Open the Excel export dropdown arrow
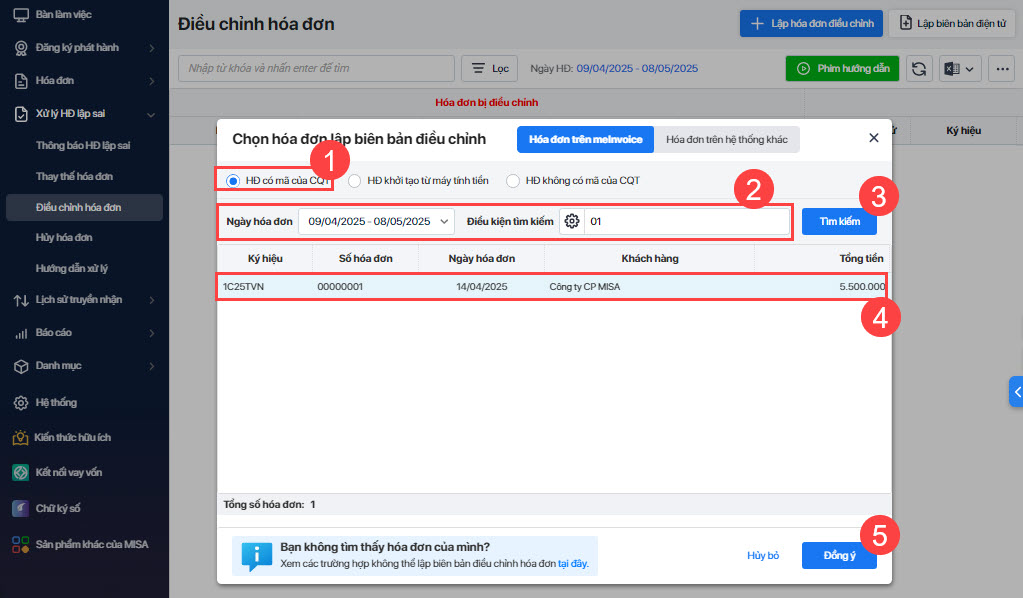Screen dimensions: 1023x598 pyautogui.click(x=970, y=69)
